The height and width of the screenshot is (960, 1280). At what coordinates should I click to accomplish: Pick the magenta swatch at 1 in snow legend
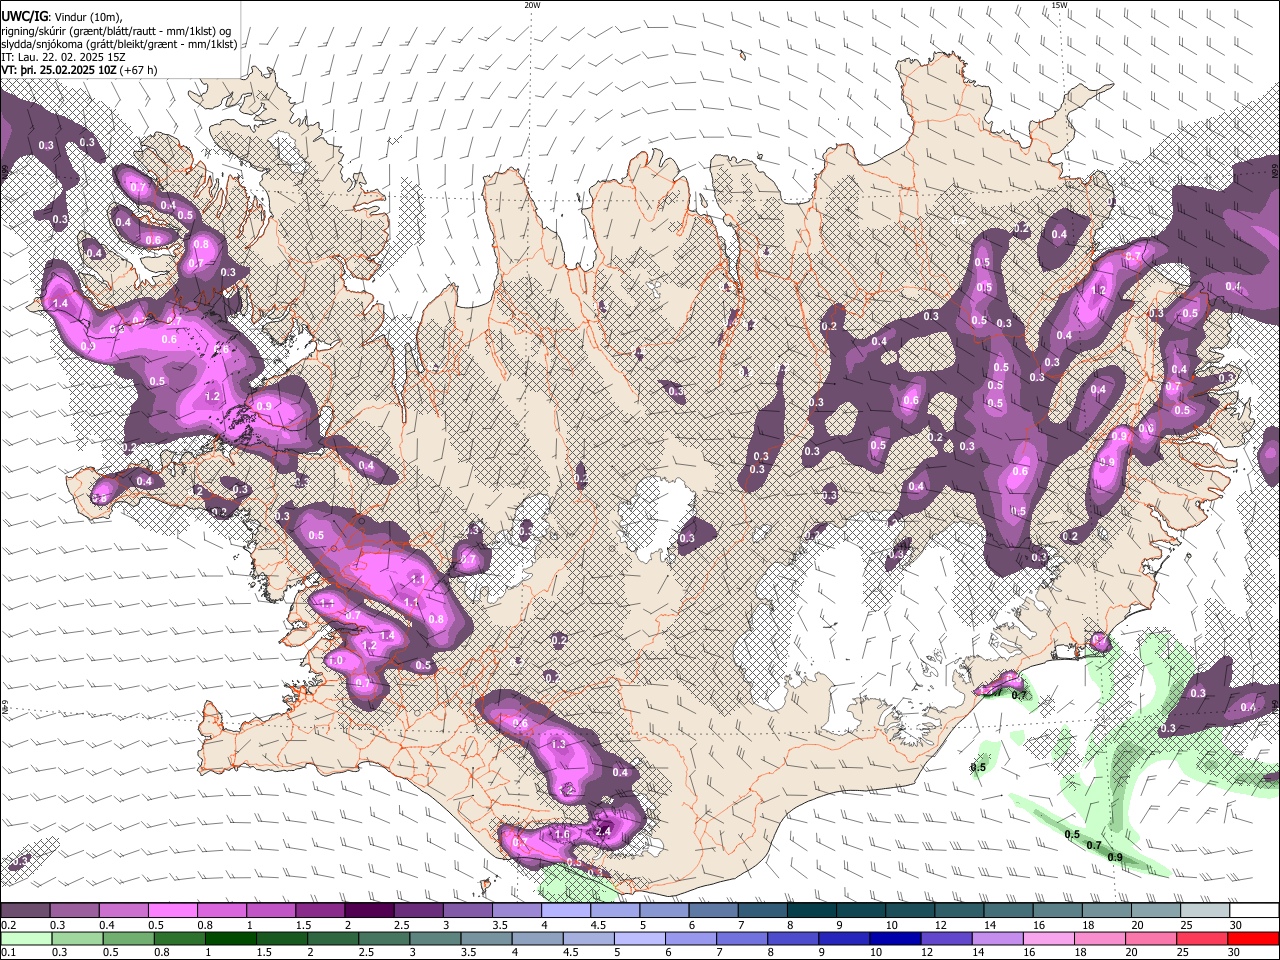click(270, 911)
